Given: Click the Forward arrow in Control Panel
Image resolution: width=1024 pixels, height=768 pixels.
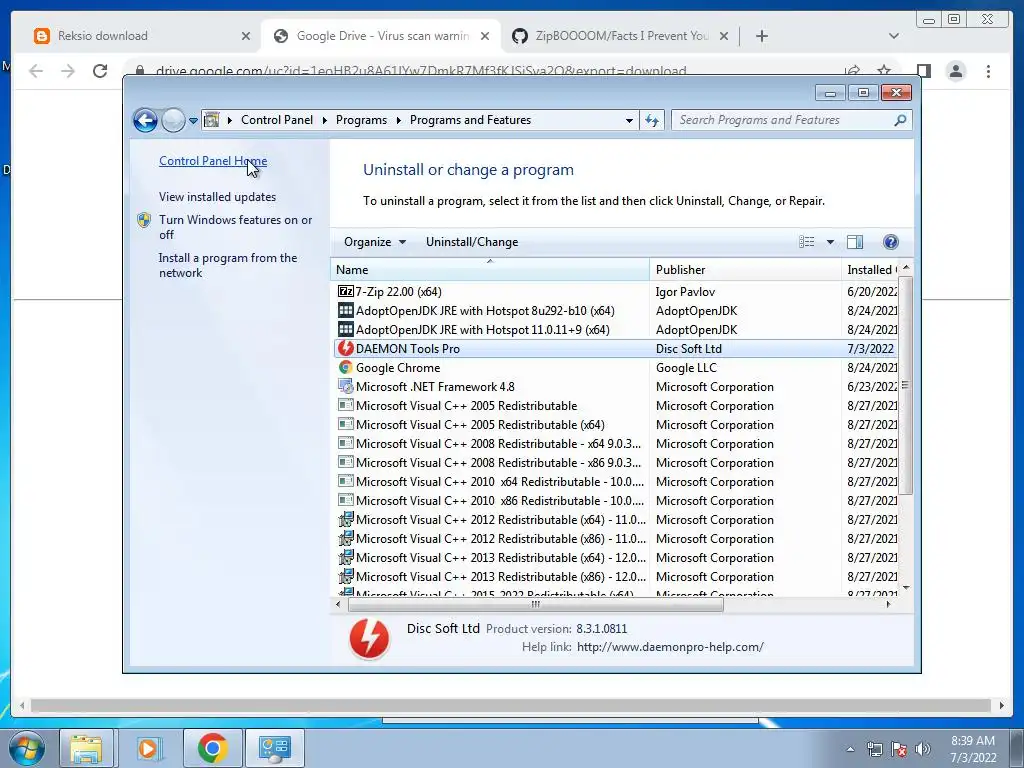Looking at the screenshot, I should (x=173, y=120).
